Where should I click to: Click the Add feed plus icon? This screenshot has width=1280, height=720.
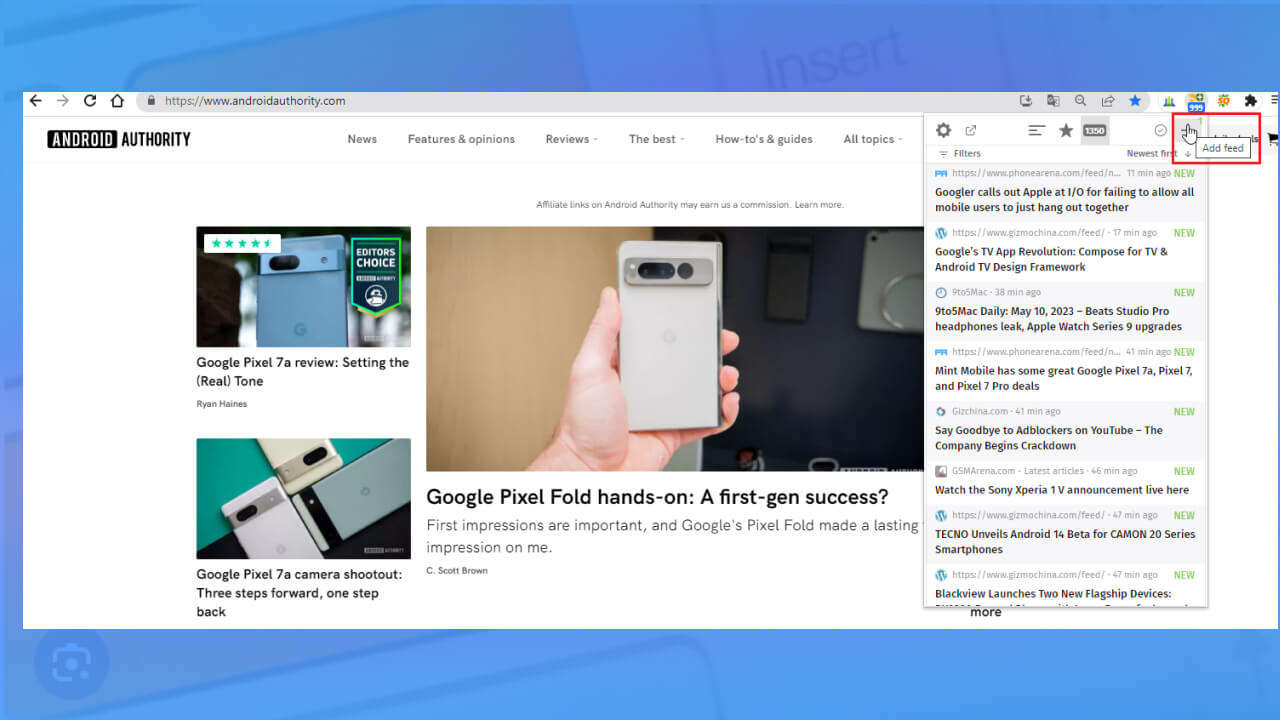pyautogui.click(x=1188, y=130)
